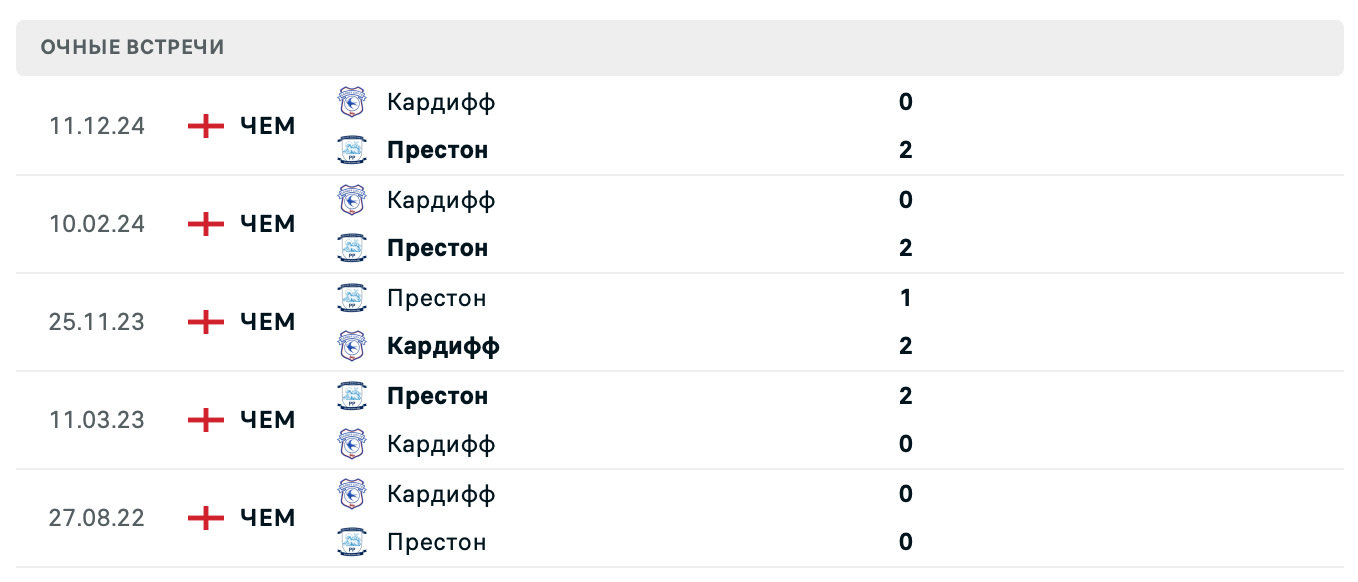Click the Кардифф club crest in the 11.12.24 match
The height and width of the screenshot is (582, 1358).
pos(351,102)
